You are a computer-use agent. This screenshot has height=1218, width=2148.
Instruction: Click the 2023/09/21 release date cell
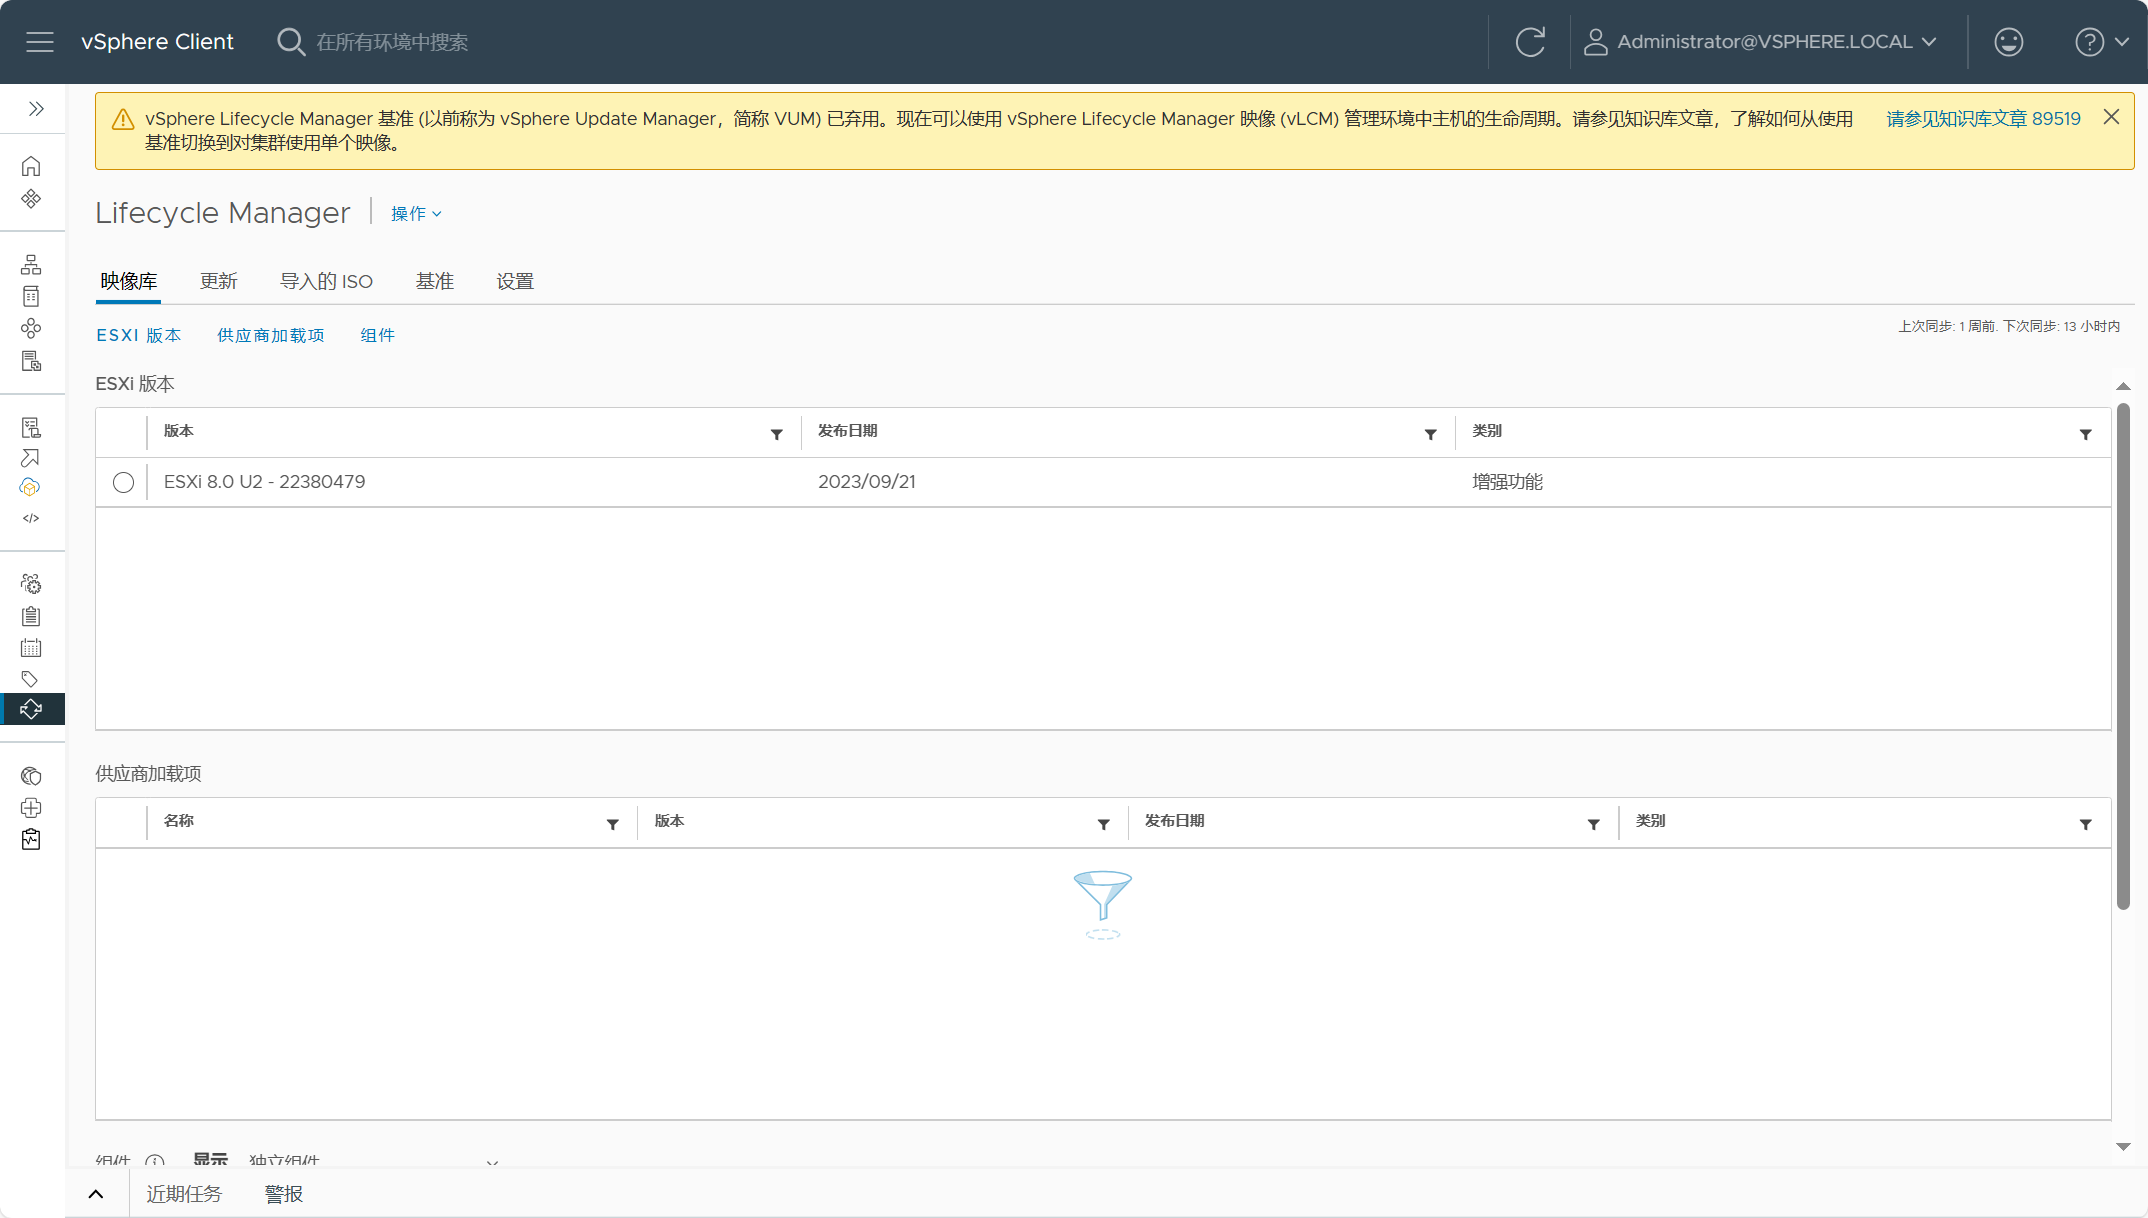[x=867, y=482]
